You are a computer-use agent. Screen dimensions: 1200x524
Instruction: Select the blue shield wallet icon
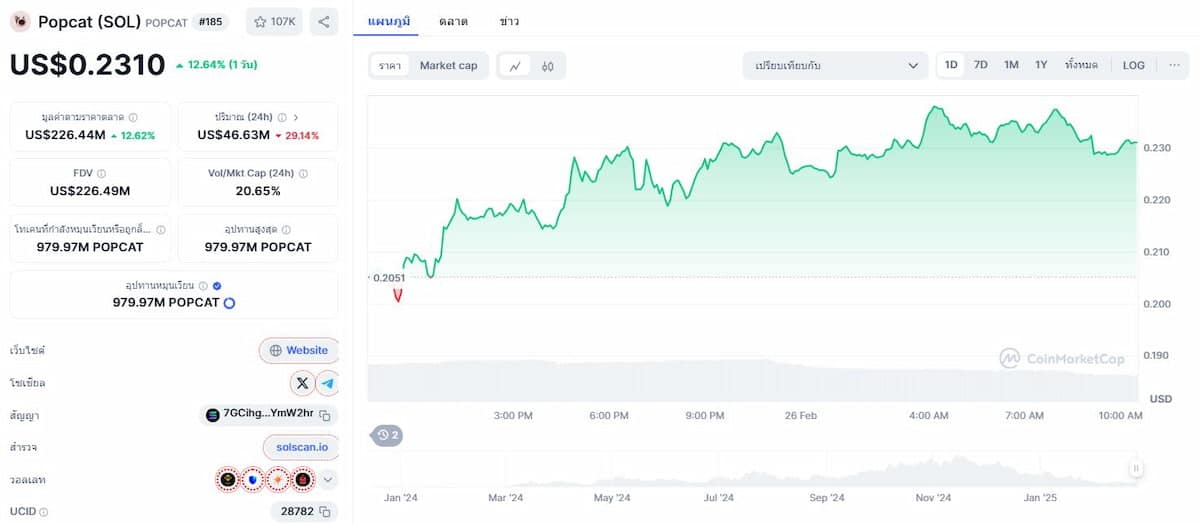(x=254, y=479)
